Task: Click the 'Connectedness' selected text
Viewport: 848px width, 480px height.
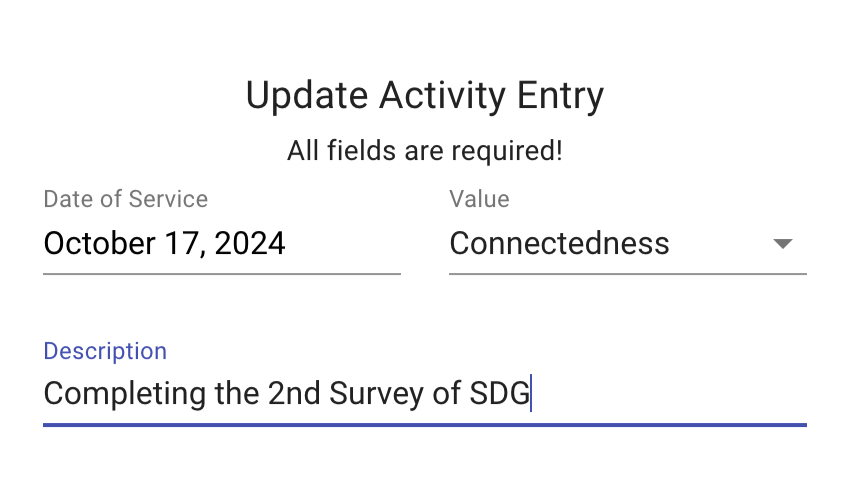Action: (x=559, y=244)
